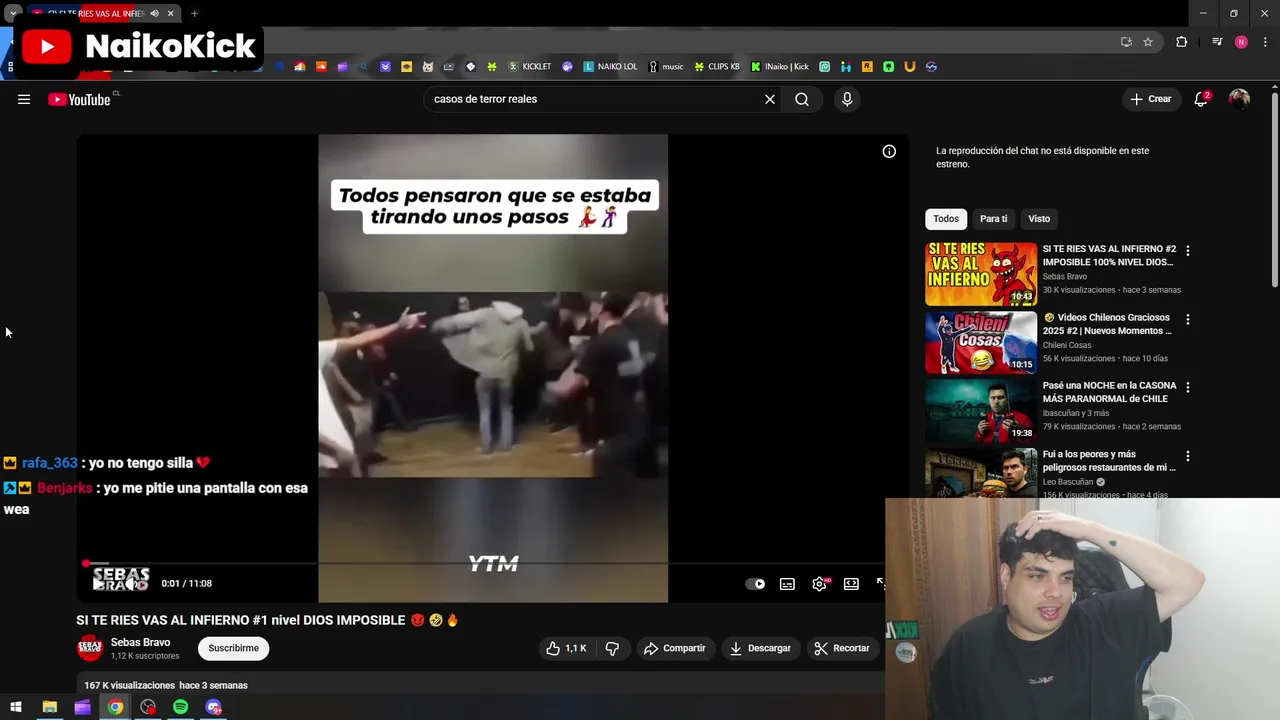Open player settings gear

coord(819,584)
